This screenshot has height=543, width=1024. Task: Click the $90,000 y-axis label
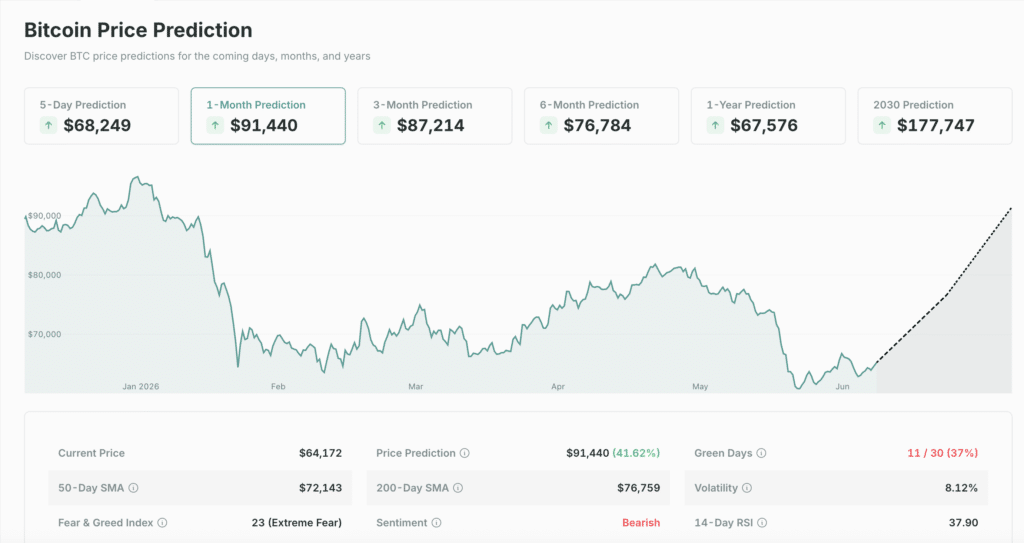44,216
